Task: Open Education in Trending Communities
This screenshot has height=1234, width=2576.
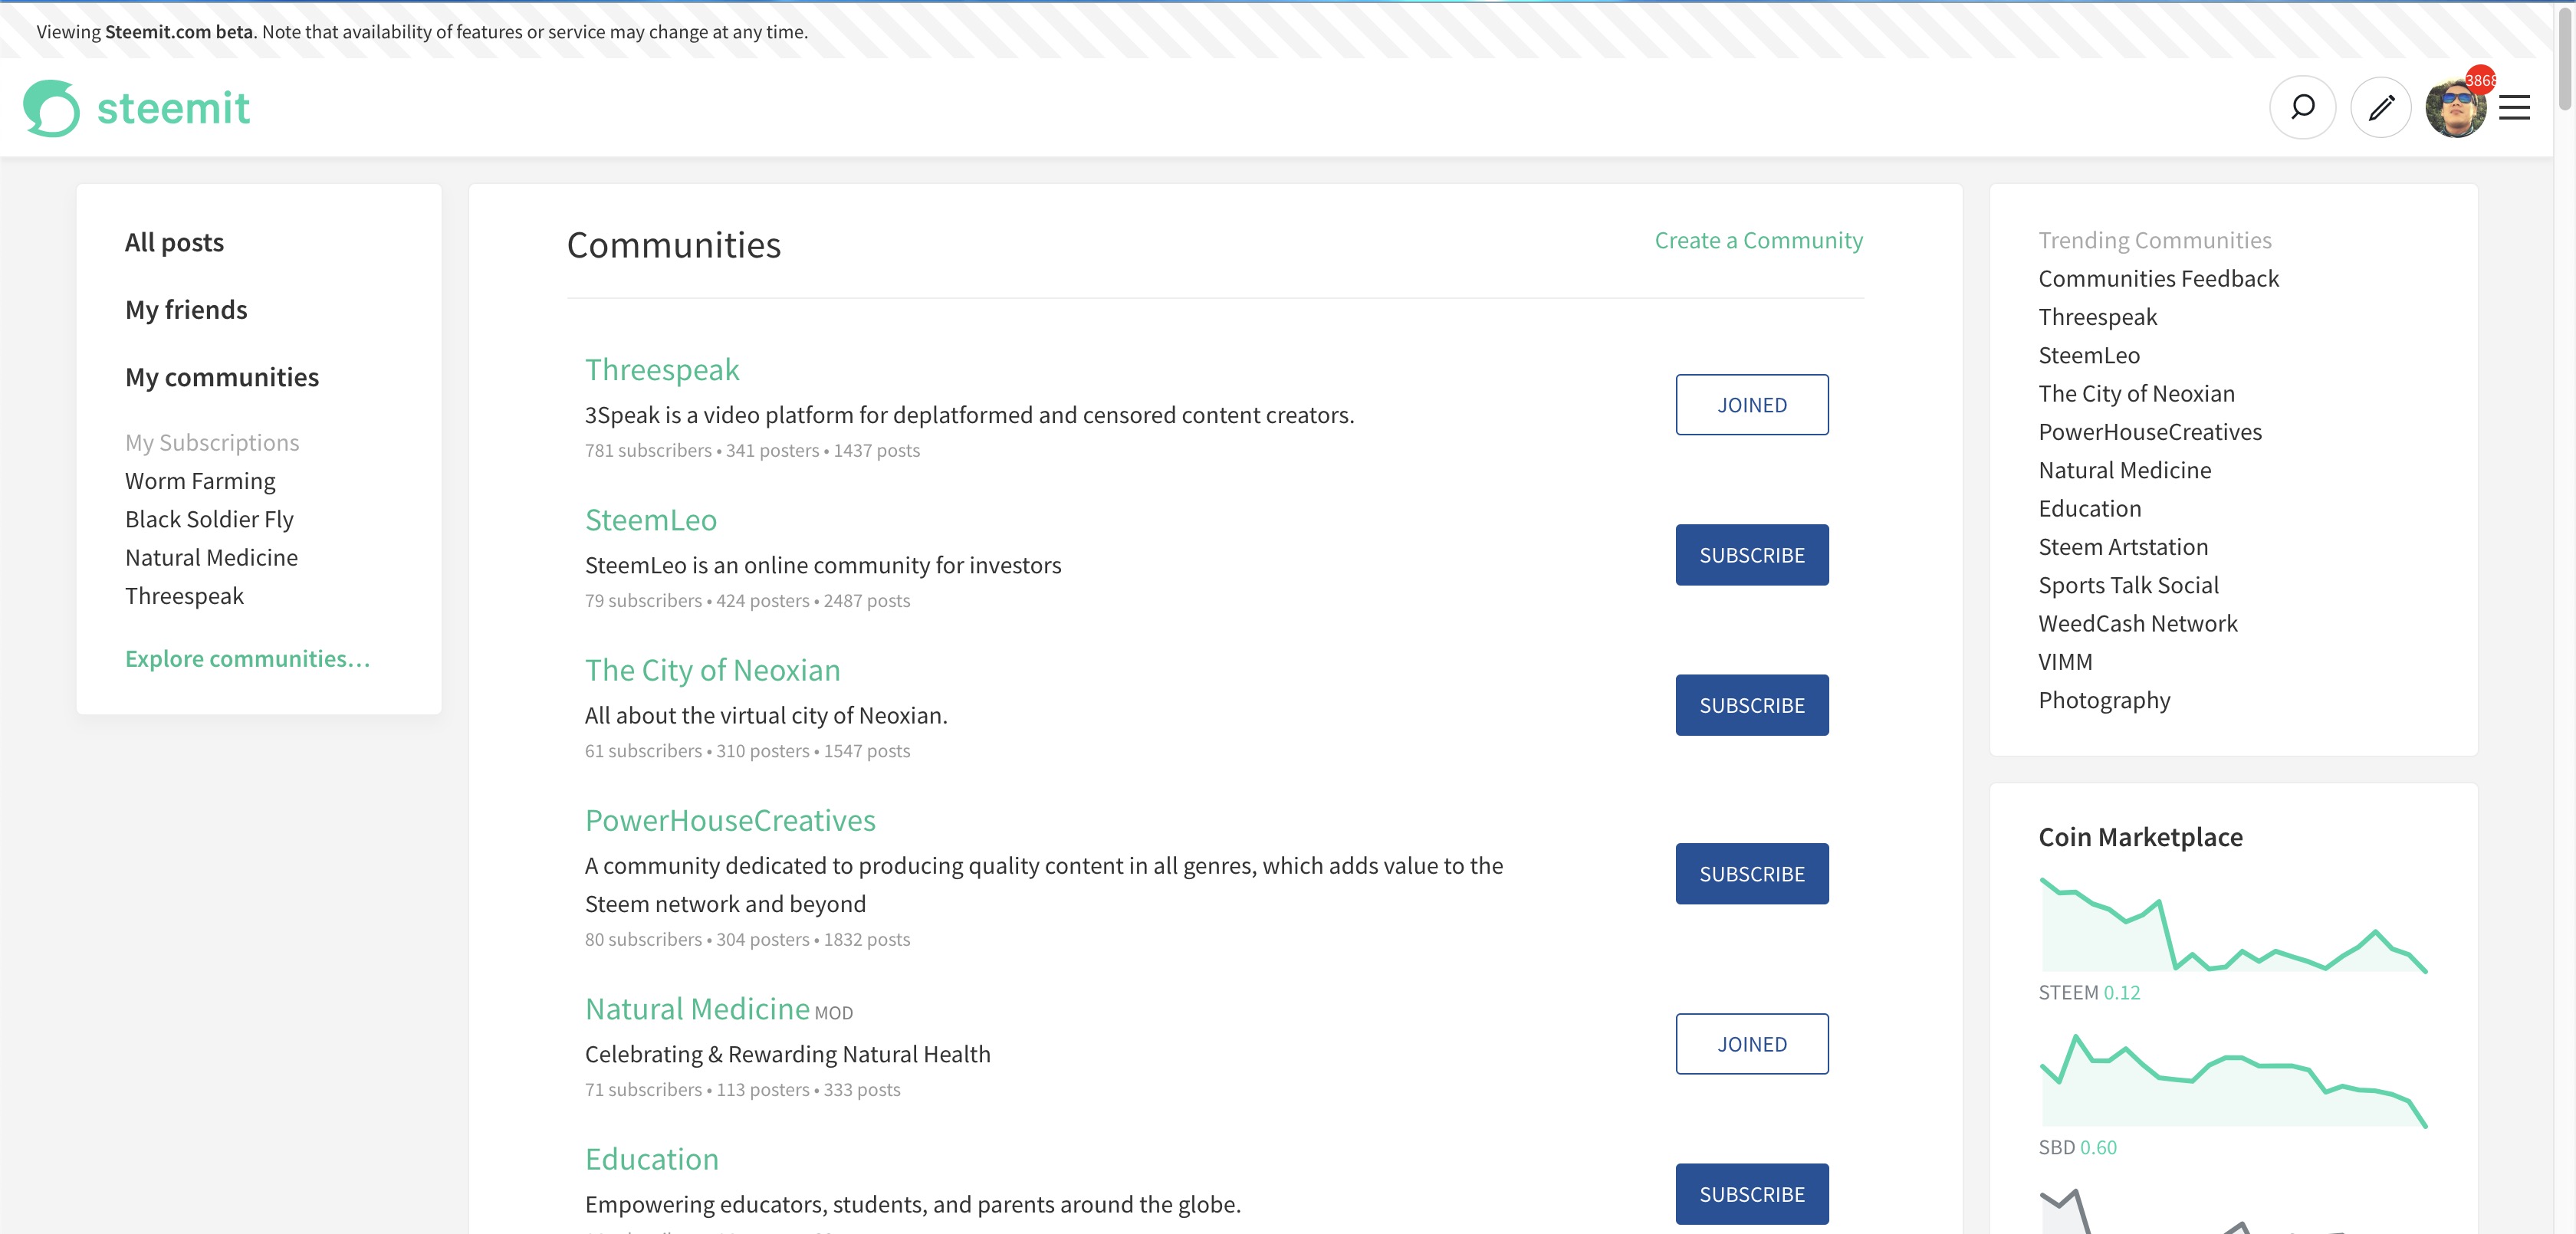Action: 2089,508
